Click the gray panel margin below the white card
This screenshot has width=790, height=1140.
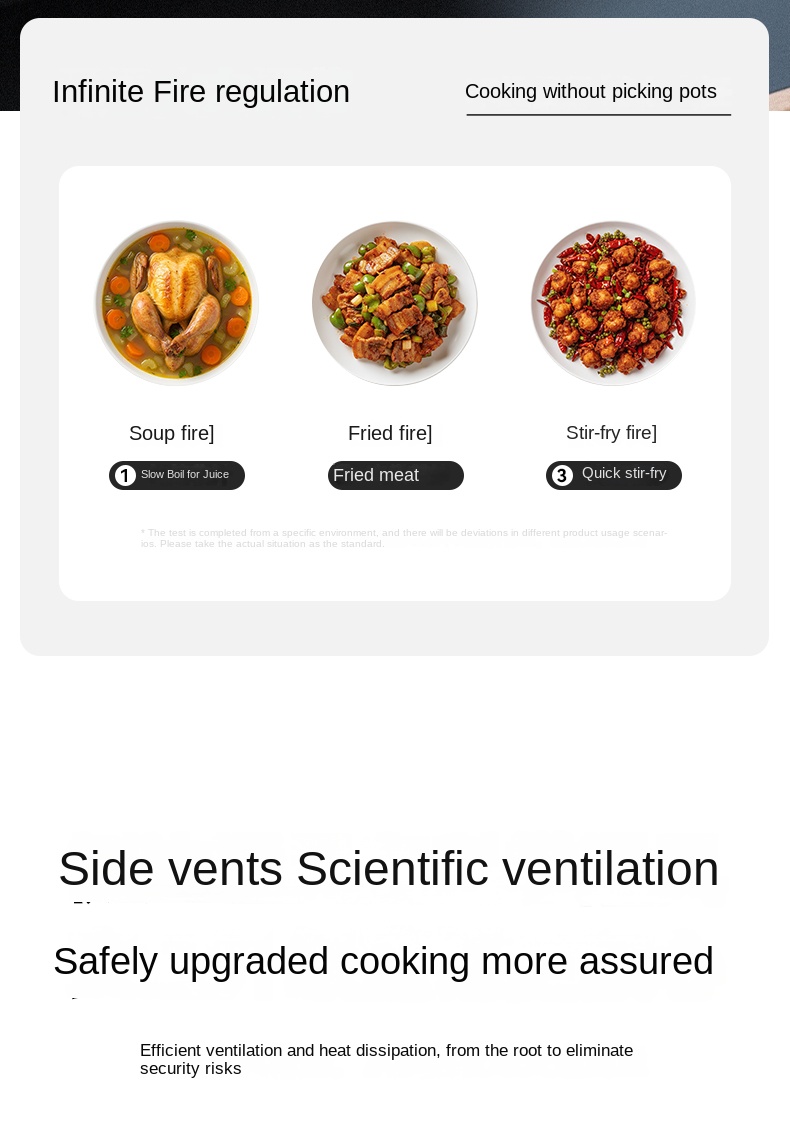pos(394,628)
